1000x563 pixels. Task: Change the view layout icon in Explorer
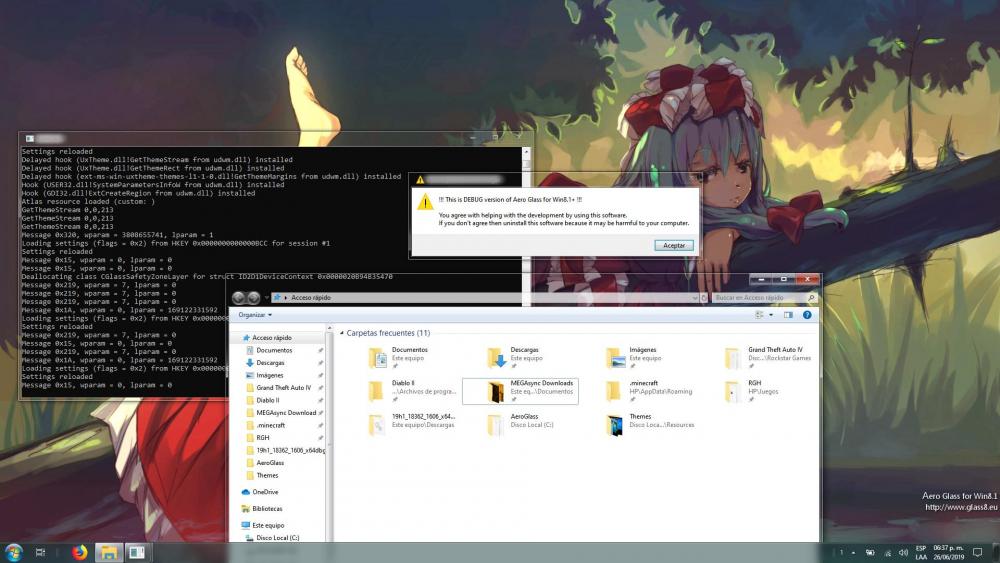pos(759,315)
